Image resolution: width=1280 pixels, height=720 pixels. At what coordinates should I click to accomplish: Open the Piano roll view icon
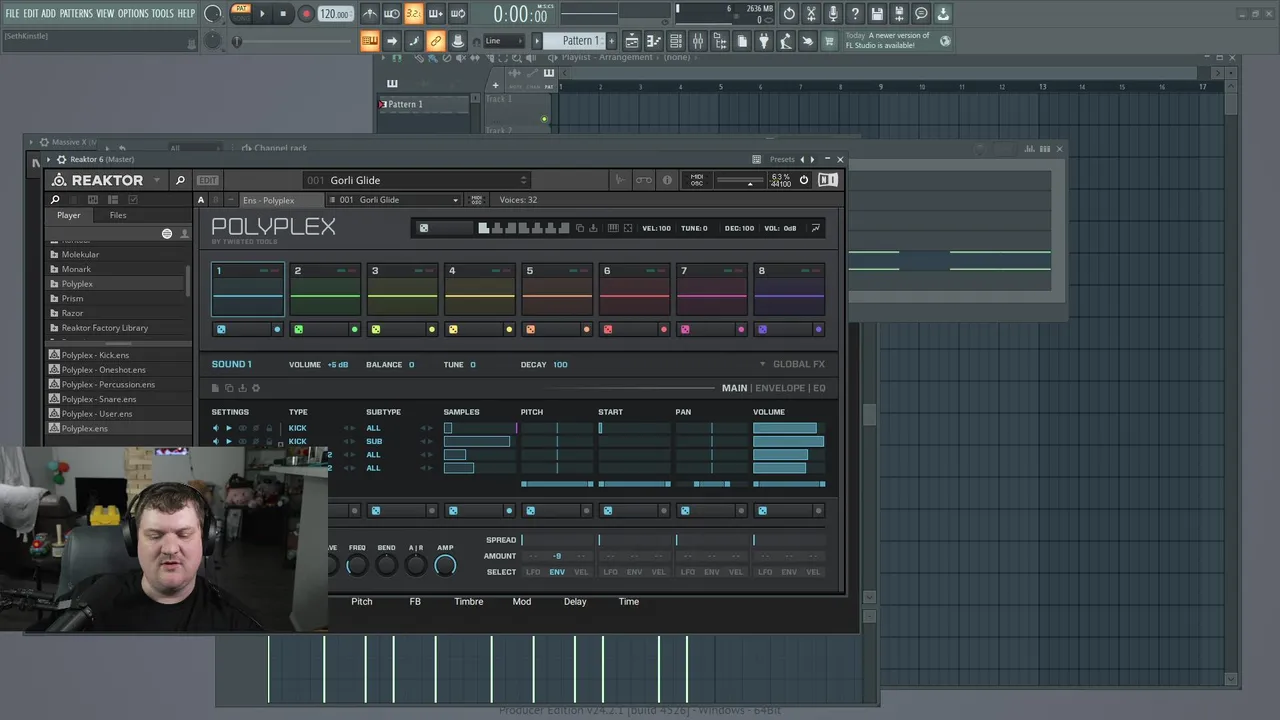pyautogui.click(x=654, y=41)
